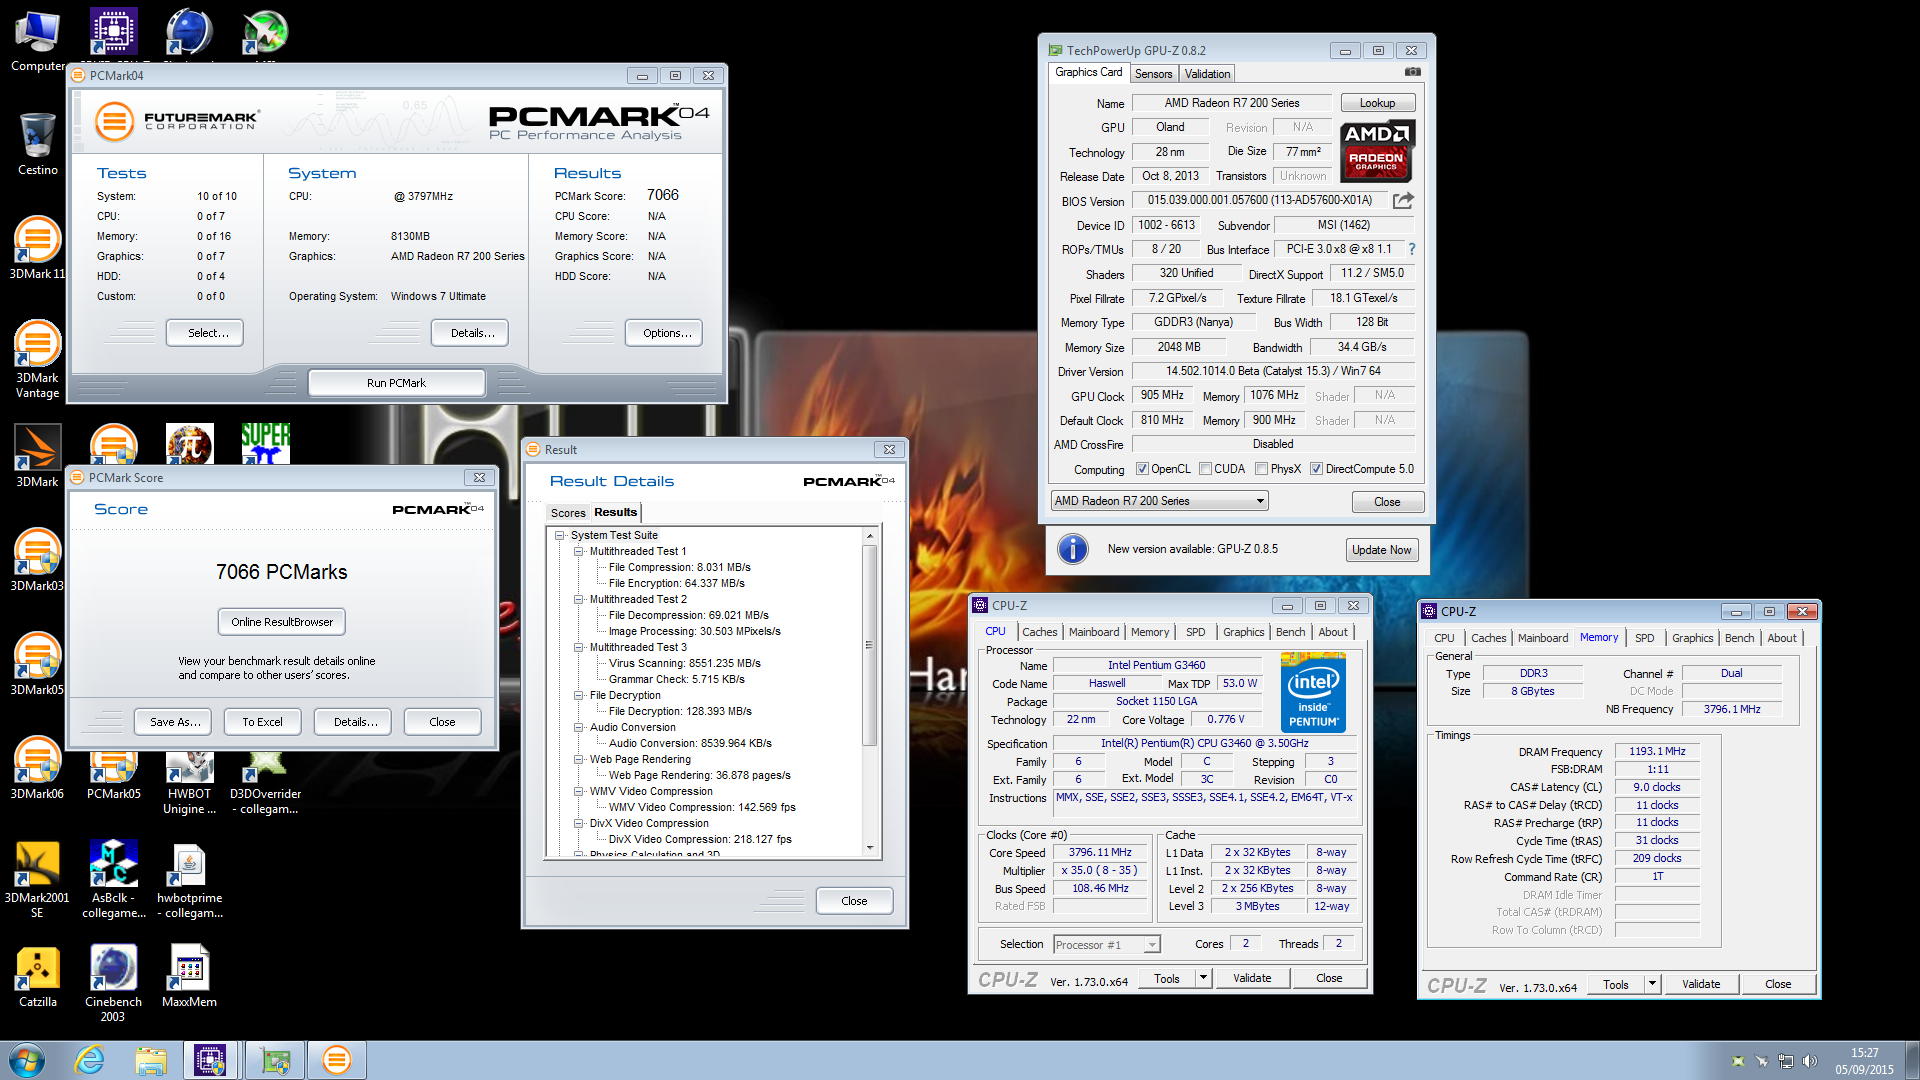This screenshot has width=1920, height=1080.
Task: Open Mainboard tab in CPU-Z CPU window
Action: pyautogui.click(x=1094, y=632)
